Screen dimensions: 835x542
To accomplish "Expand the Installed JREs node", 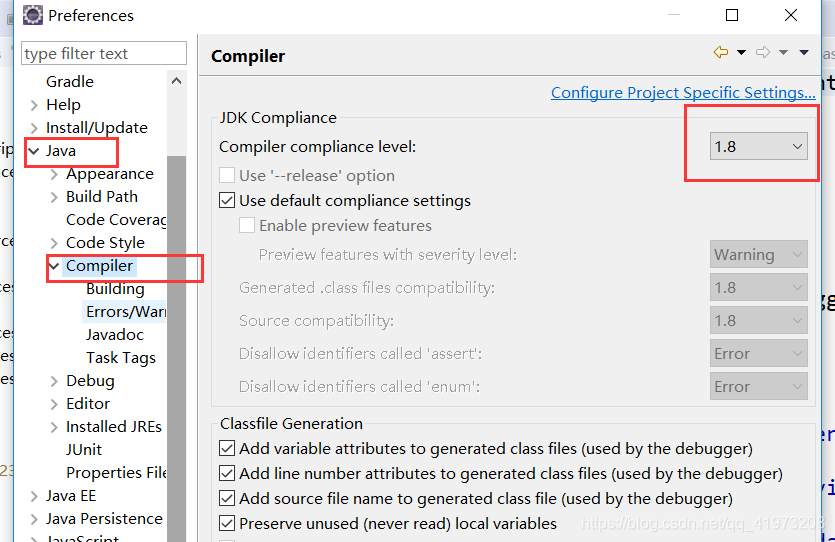I will point(54,427).
